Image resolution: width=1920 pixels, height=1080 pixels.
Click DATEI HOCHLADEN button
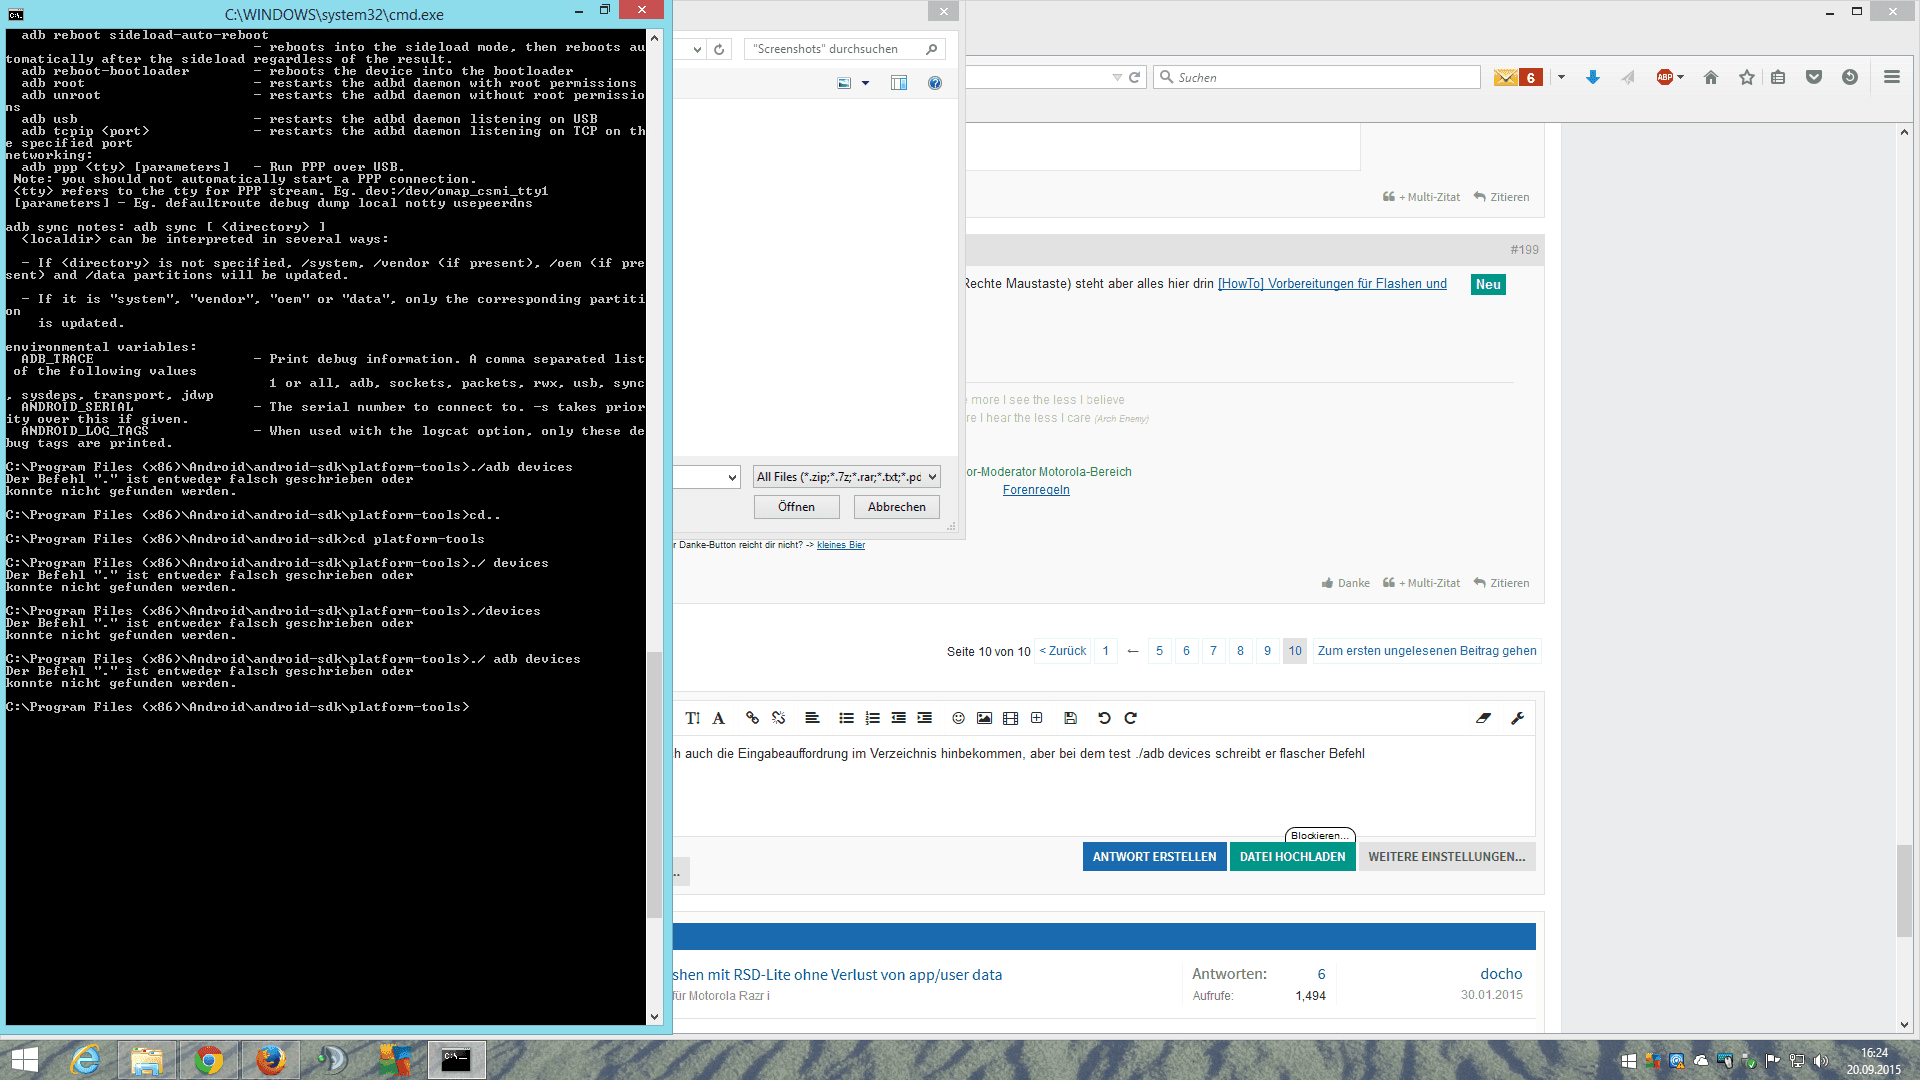coord(1292,857)
